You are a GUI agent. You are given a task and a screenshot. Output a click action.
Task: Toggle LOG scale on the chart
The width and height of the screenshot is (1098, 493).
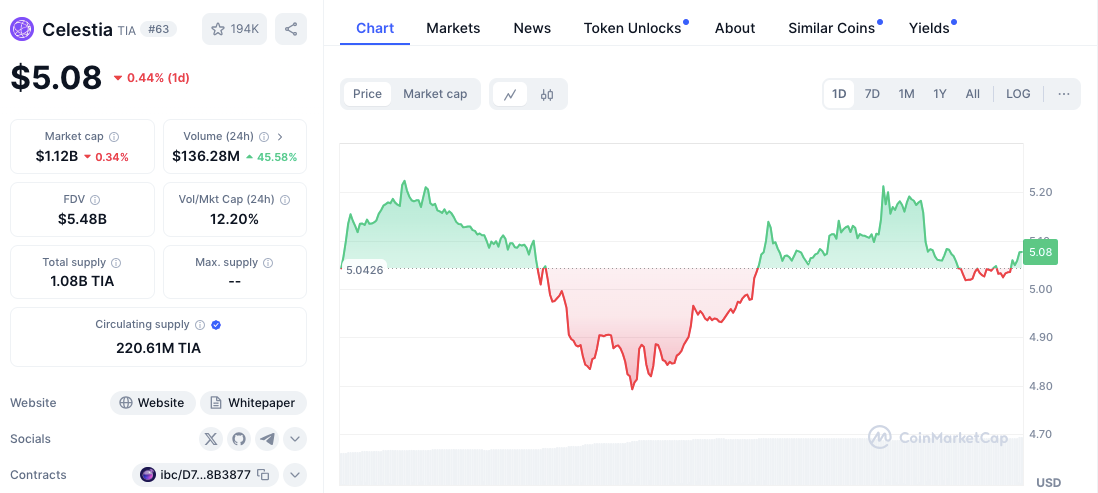click(1018, 94)
